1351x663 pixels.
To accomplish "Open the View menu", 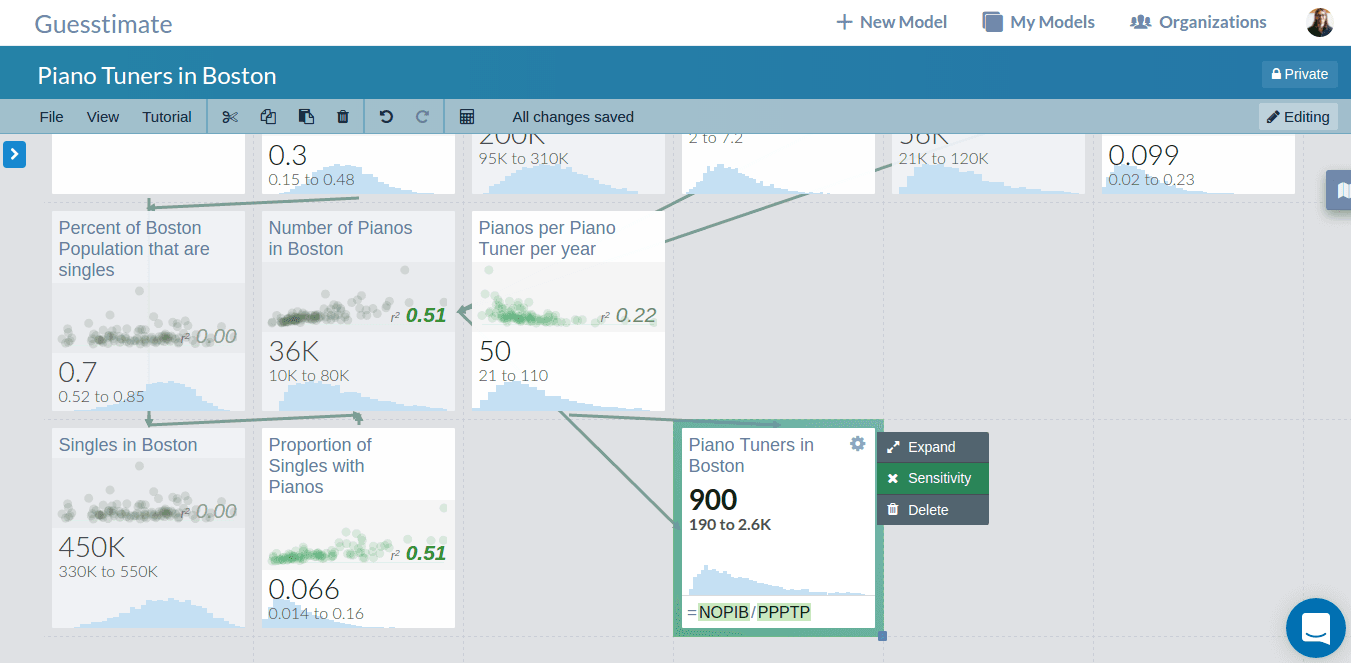I will pyautogui.click(x=103, y=117).
